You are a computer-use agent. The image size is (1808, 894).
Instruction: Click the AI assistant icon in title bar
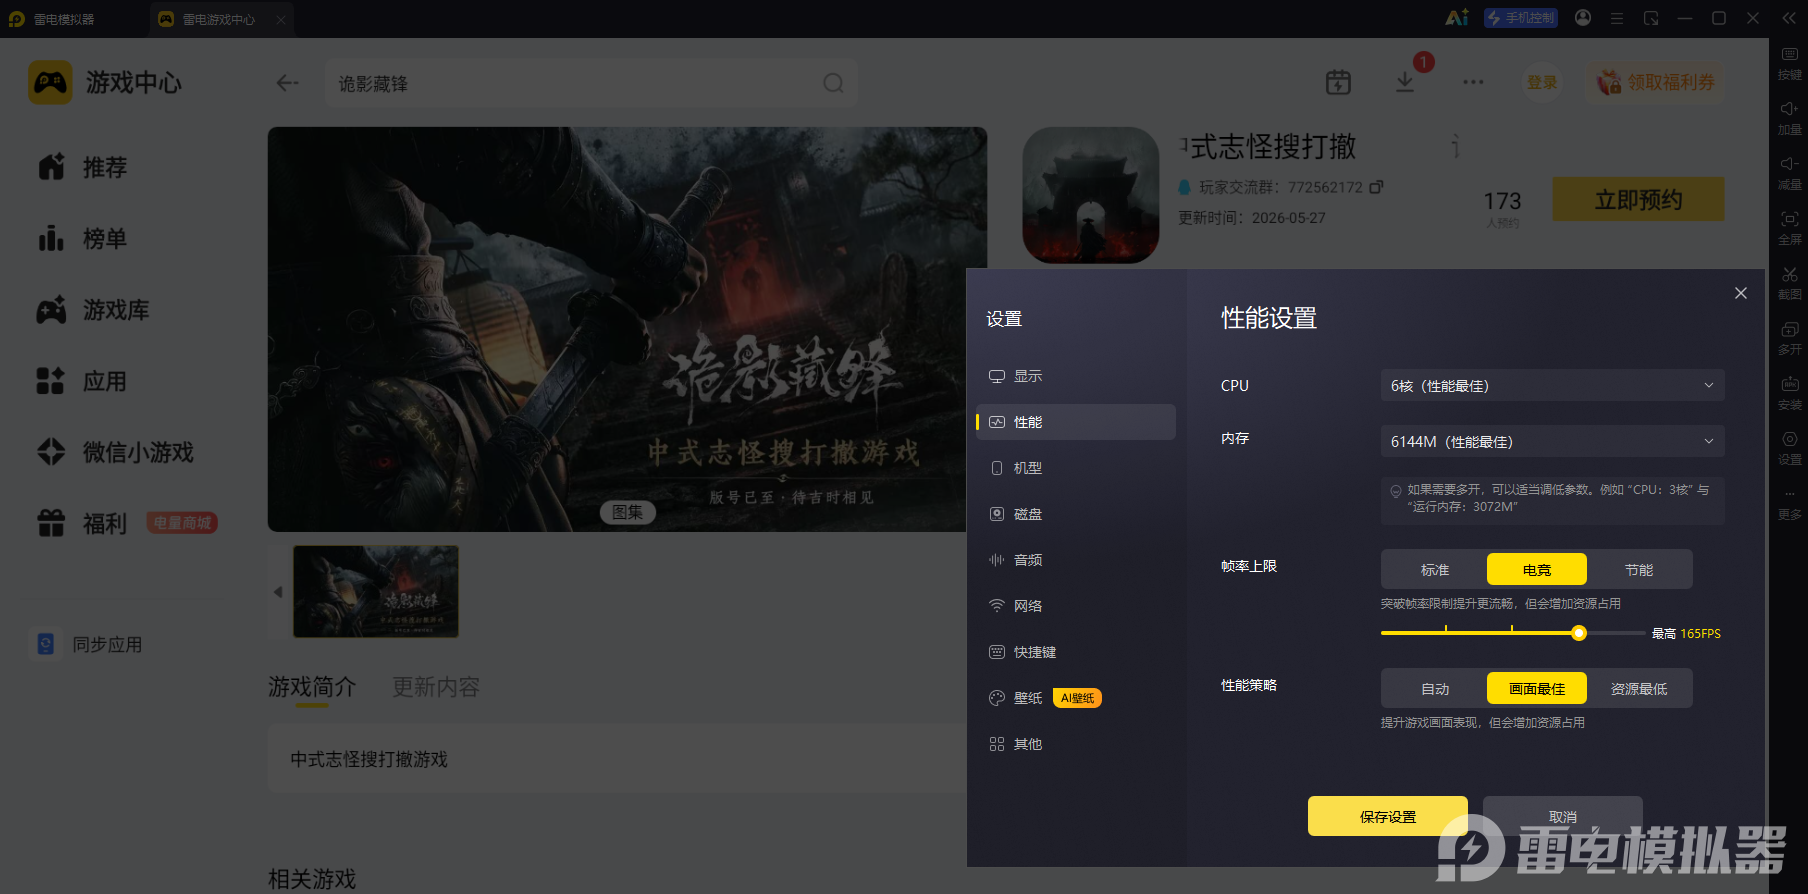point(1457,18)
